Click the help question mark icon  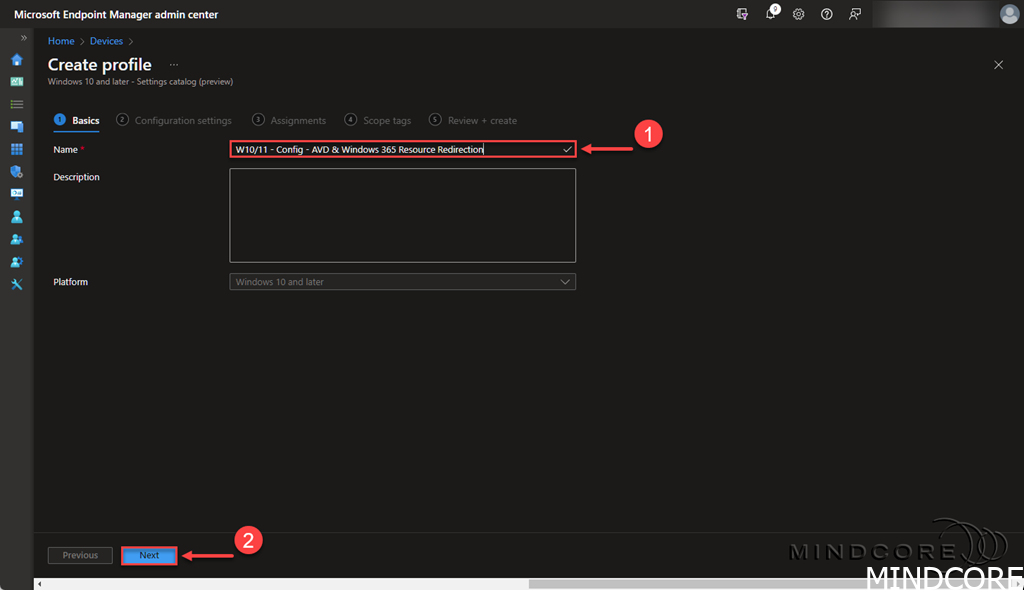(x=827, y=14)
